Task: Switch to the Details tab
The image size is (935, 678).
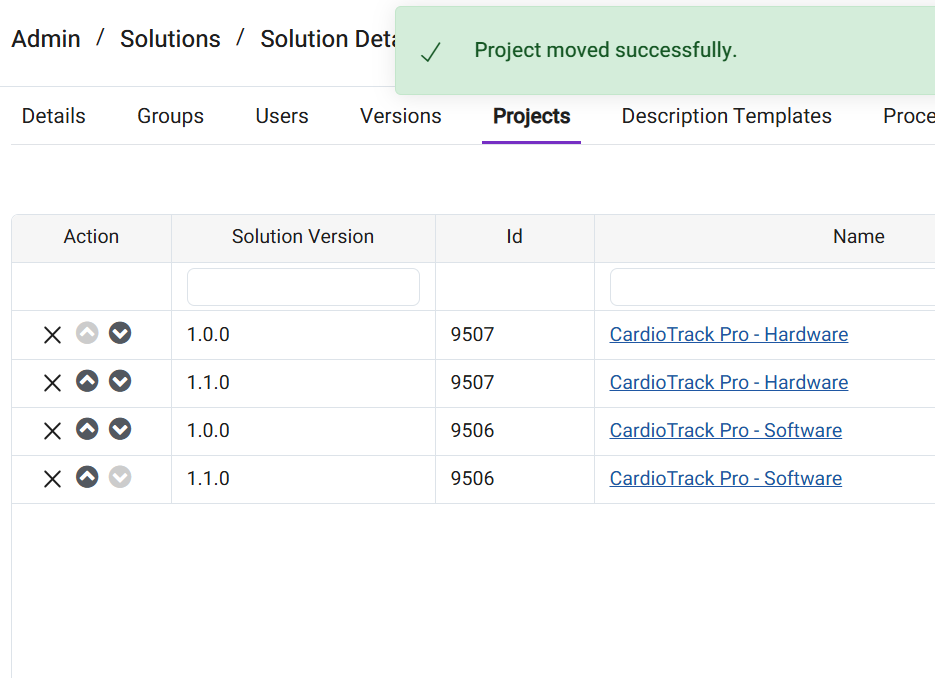Action: coord(54,116)
